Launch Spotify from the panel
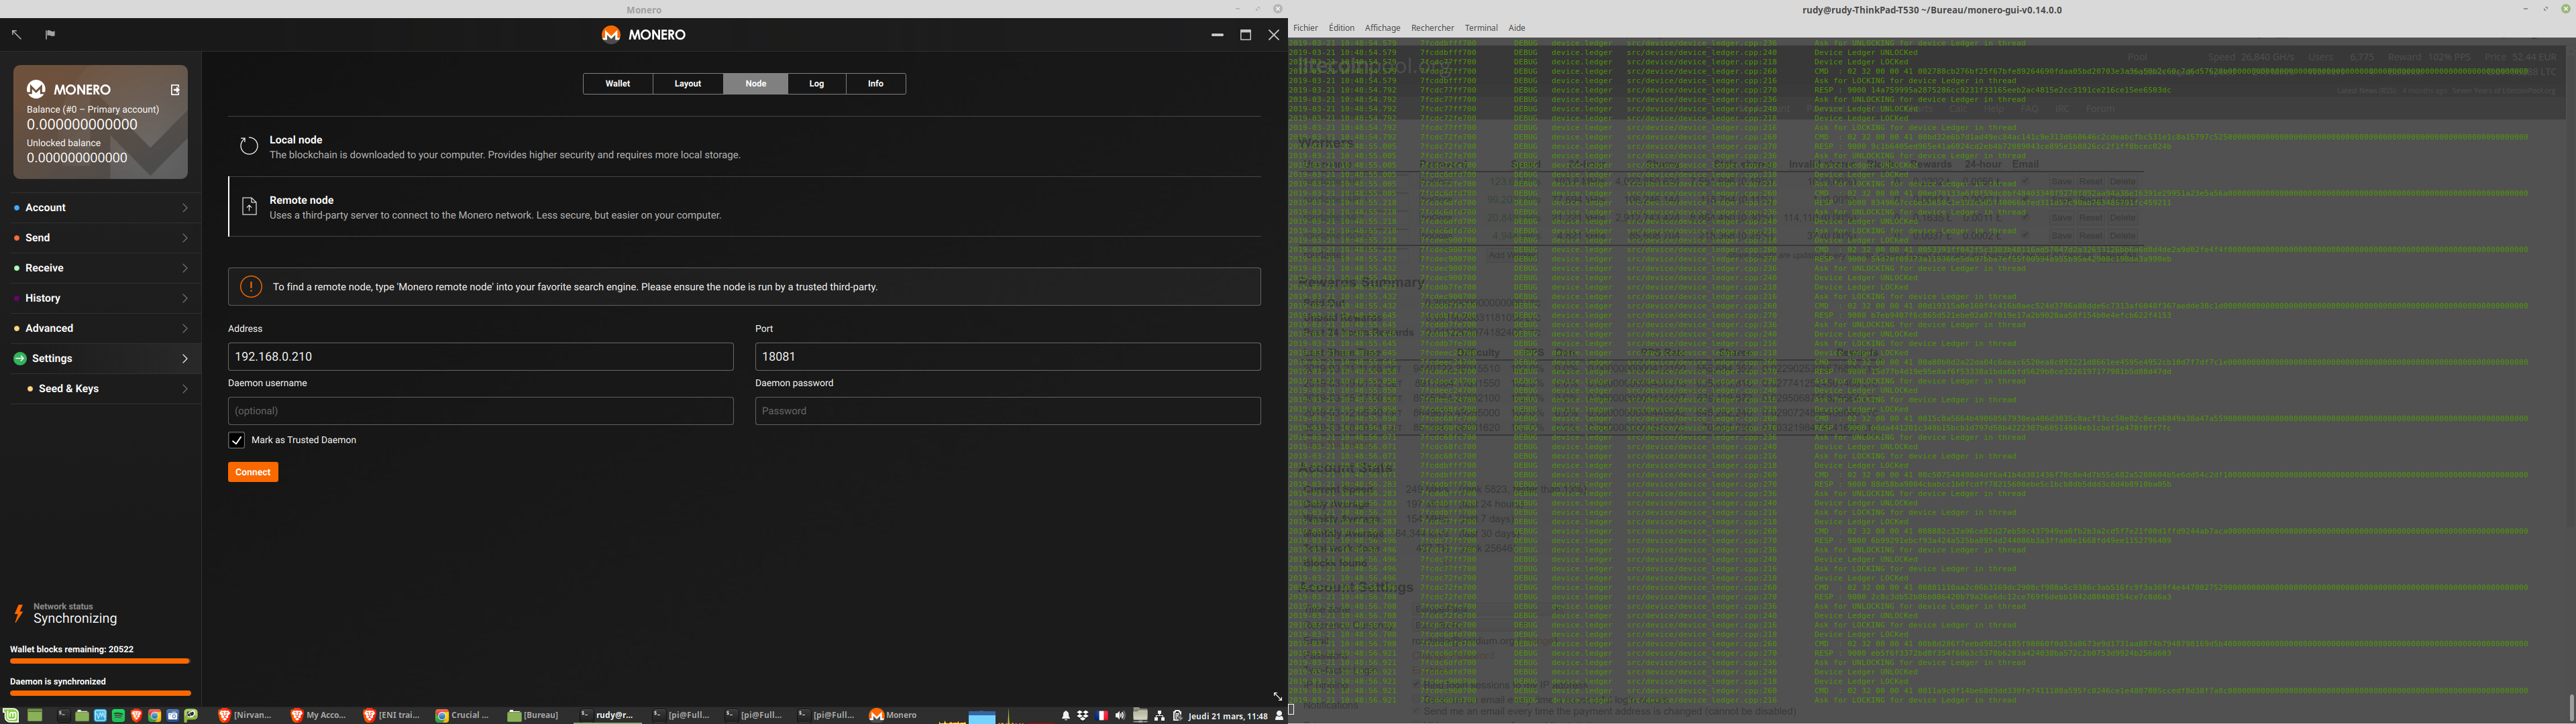The height and width of the screenshot is (724, 2576). pos(118,715)
